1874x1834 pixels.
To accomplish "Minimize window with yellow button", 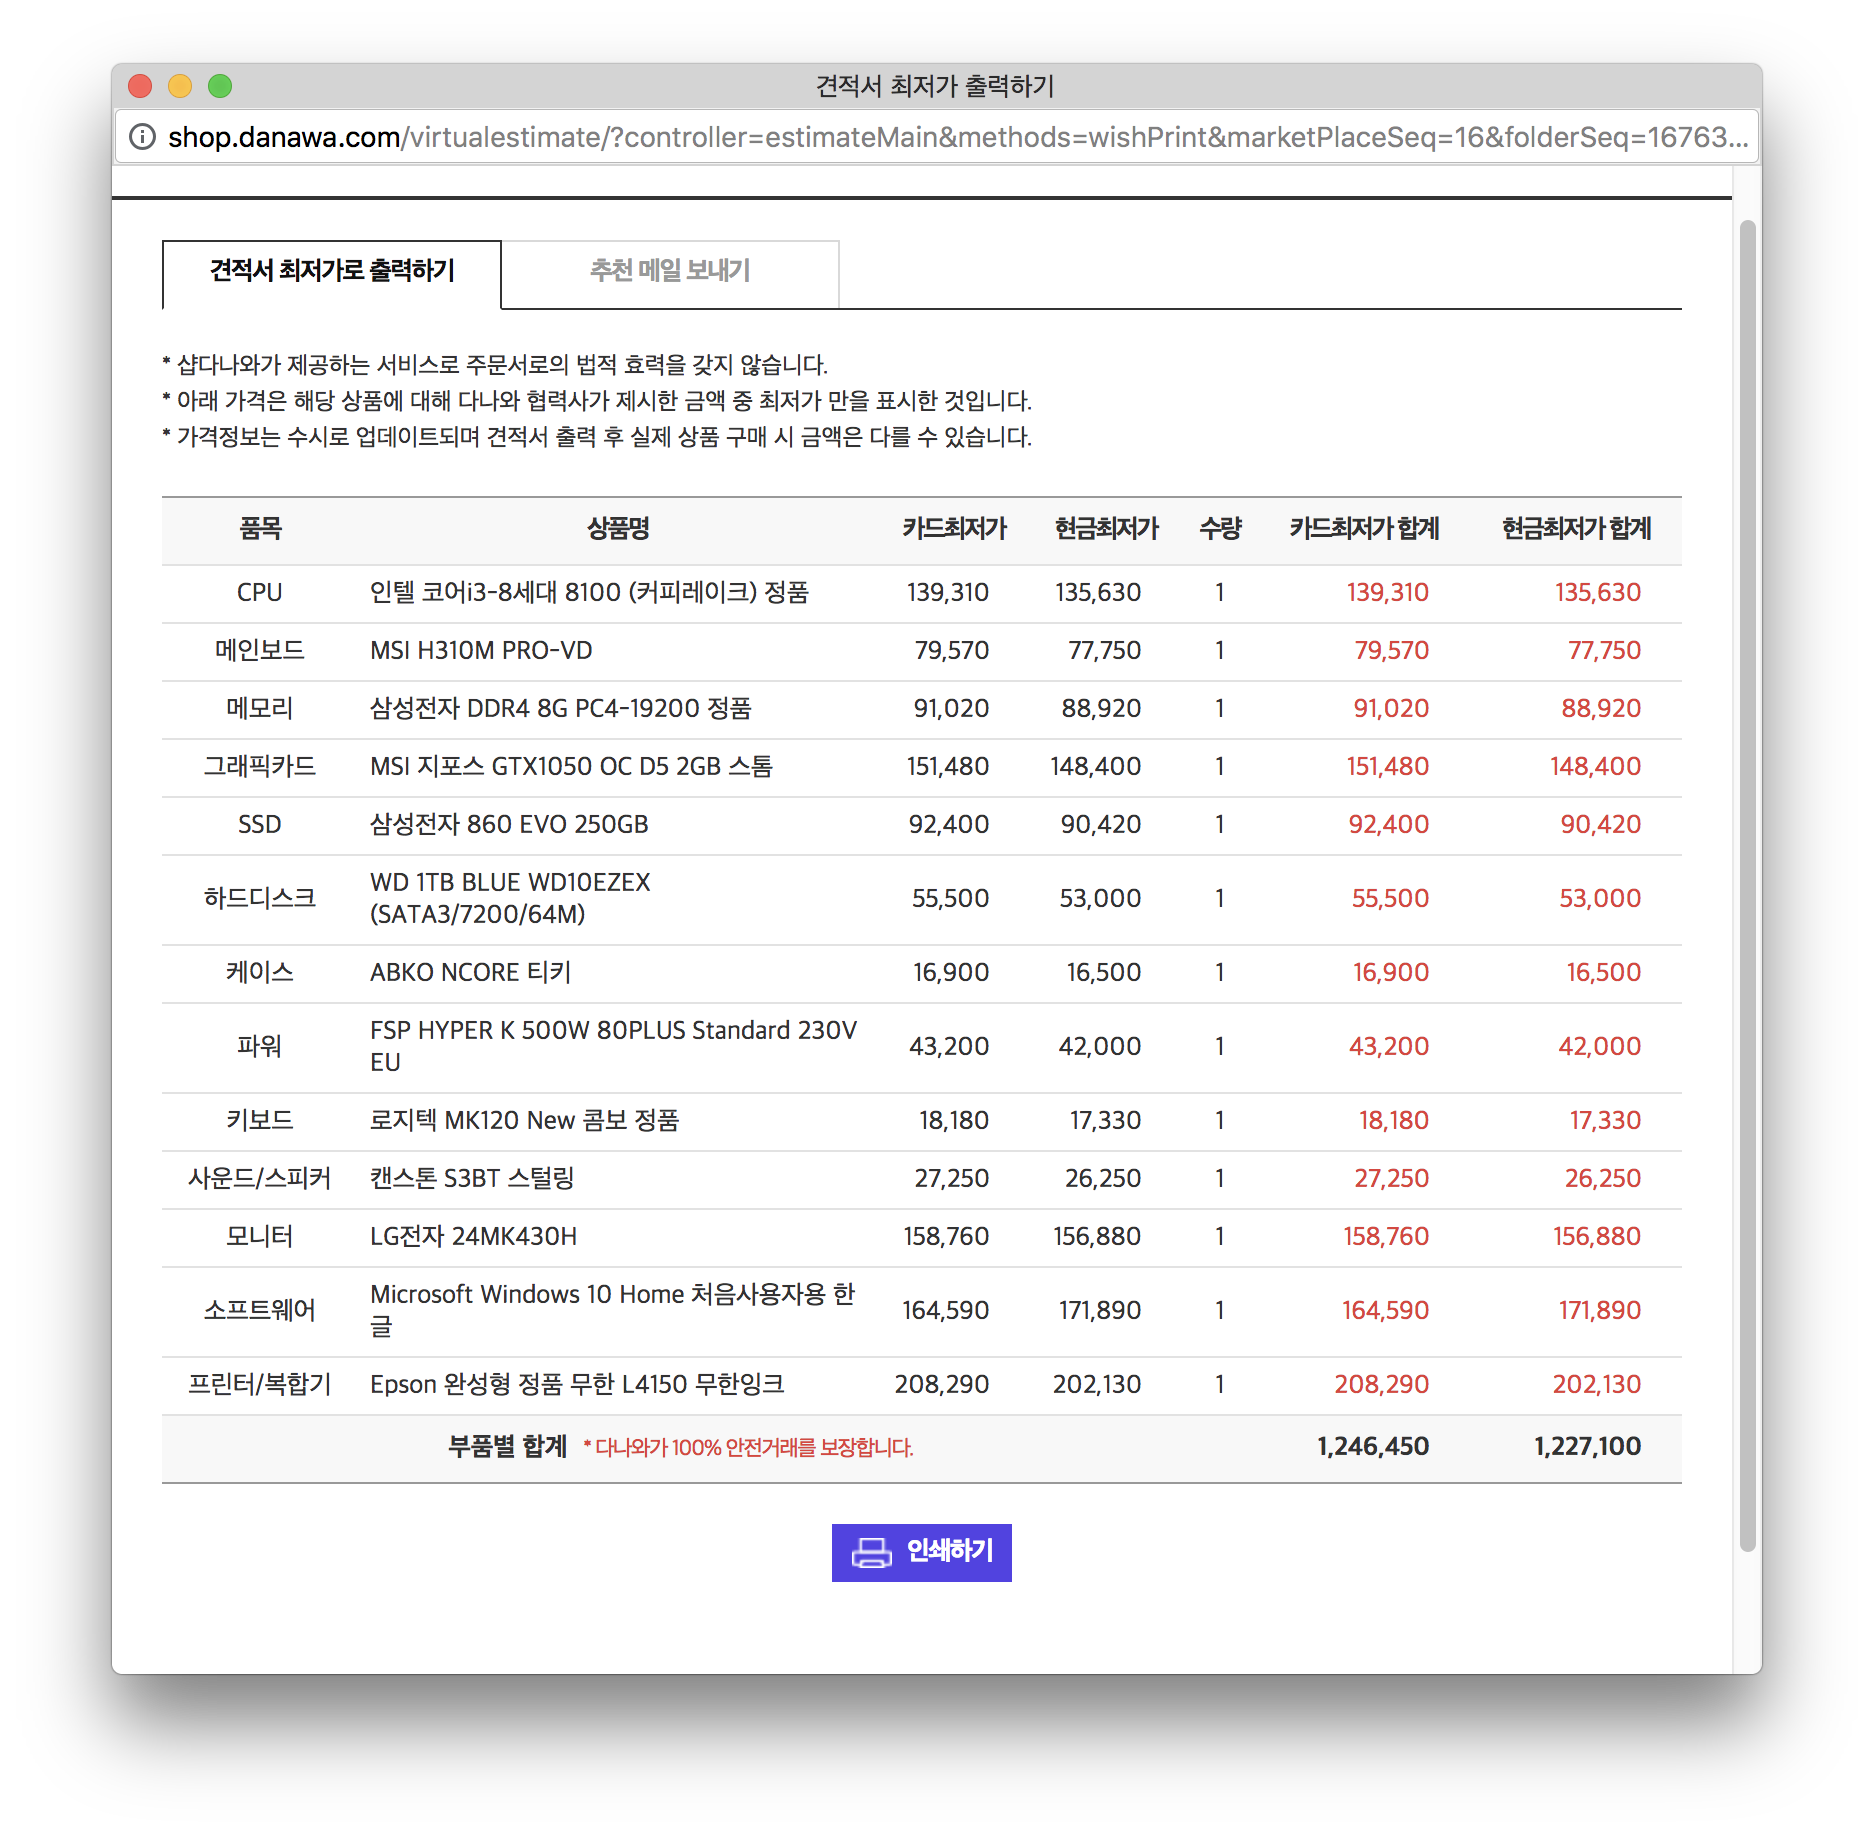I will [x=180, y=86].
